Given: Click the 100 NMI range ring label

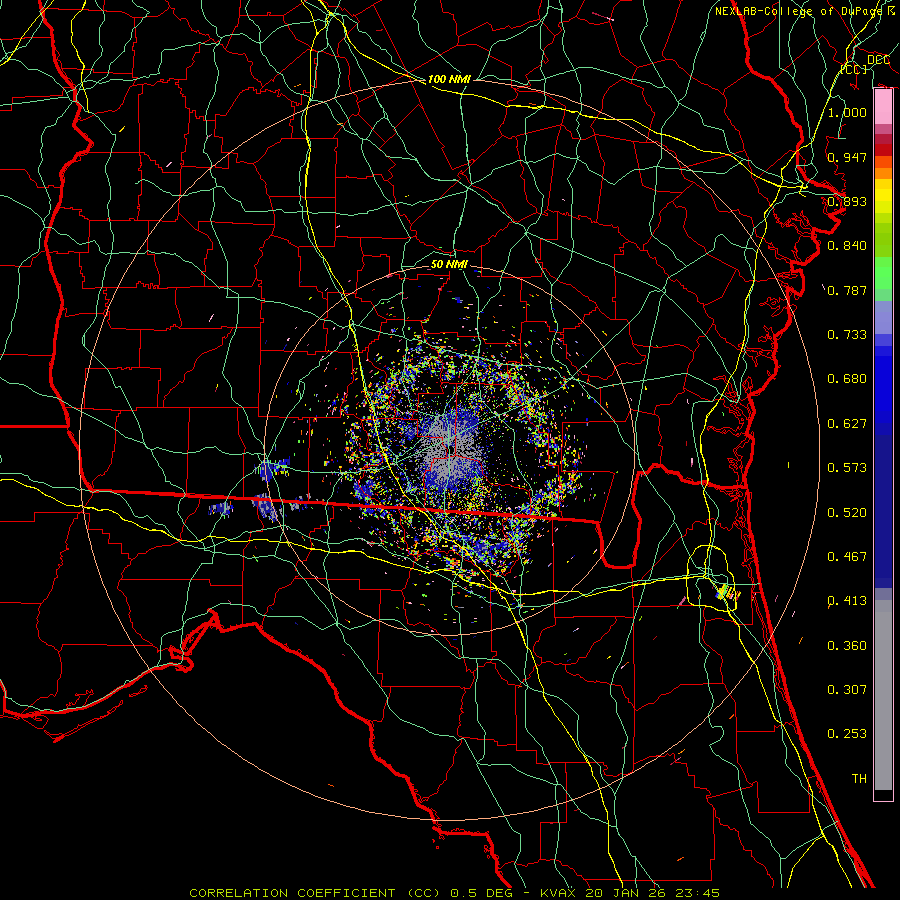Looking at the screenshot, I should click(x=449, y=79).
